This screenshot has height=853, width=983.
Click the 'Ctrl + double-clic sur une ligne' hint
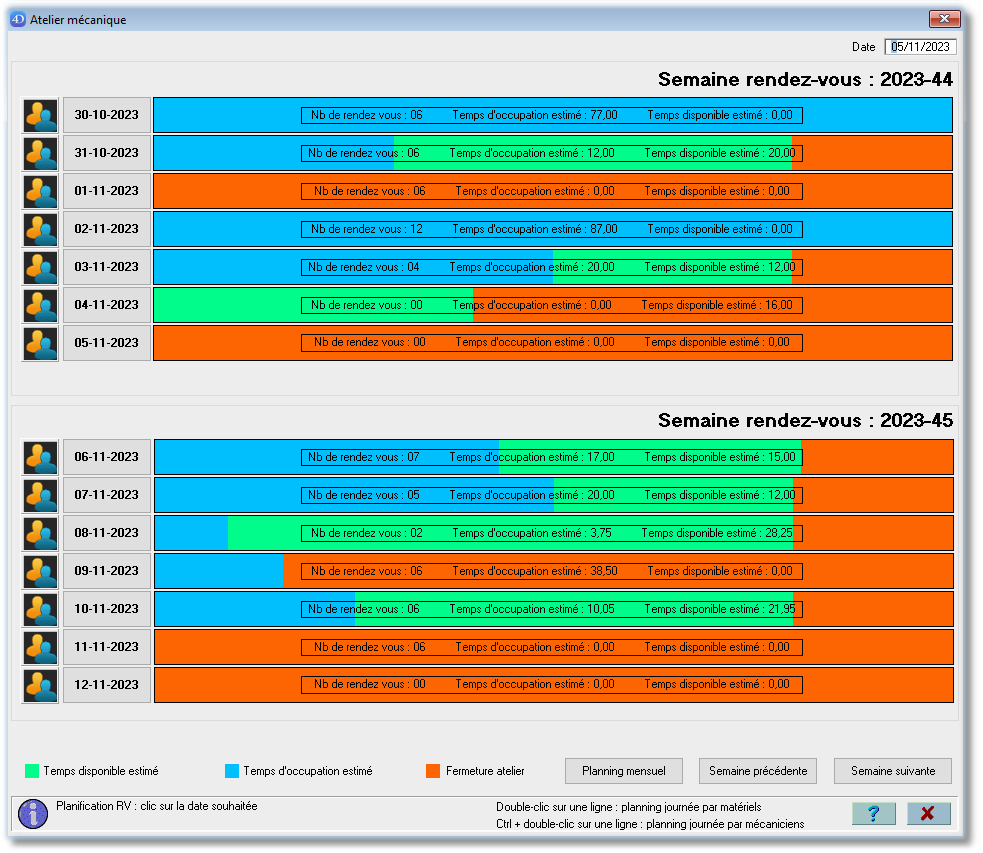(x=650, y=824)
